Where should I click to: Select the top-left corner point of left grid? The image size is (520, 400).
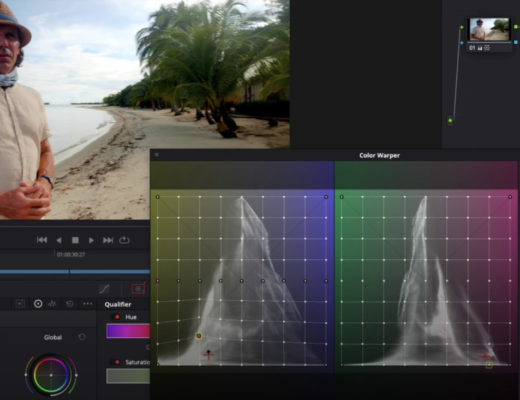[x=158, y=197]
